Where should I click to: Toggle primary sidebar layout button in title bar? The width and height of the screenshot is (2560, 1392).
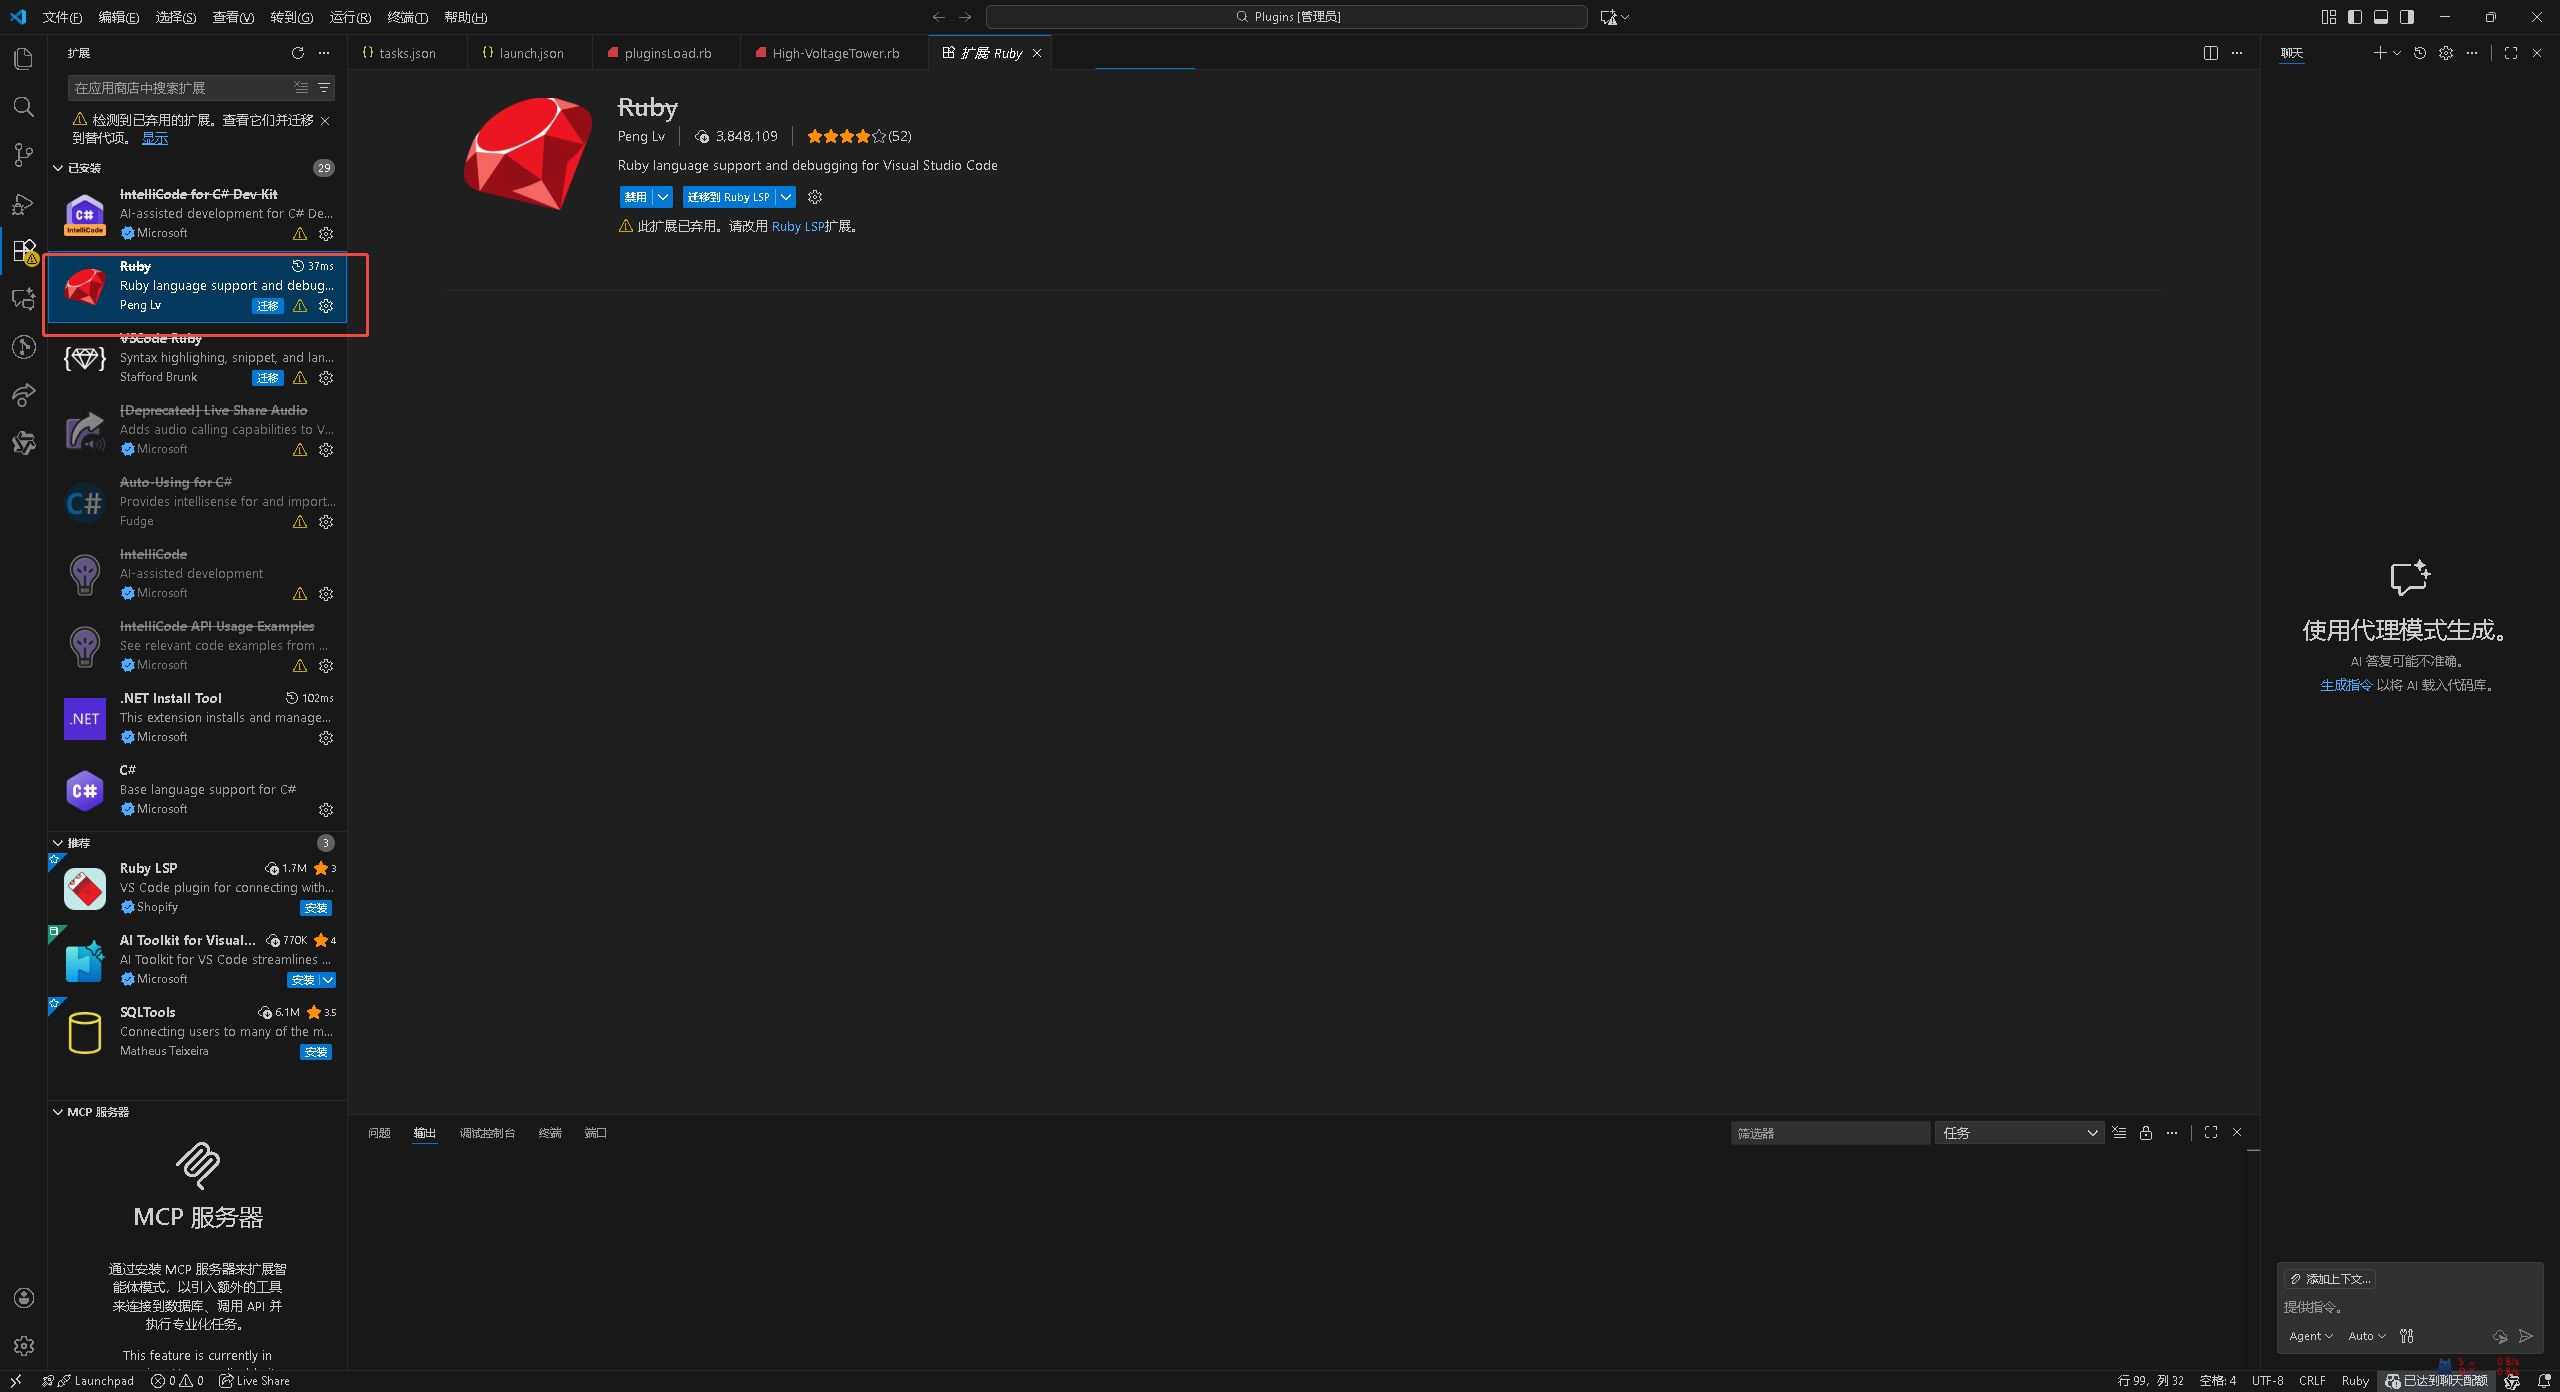point(2355,17)
